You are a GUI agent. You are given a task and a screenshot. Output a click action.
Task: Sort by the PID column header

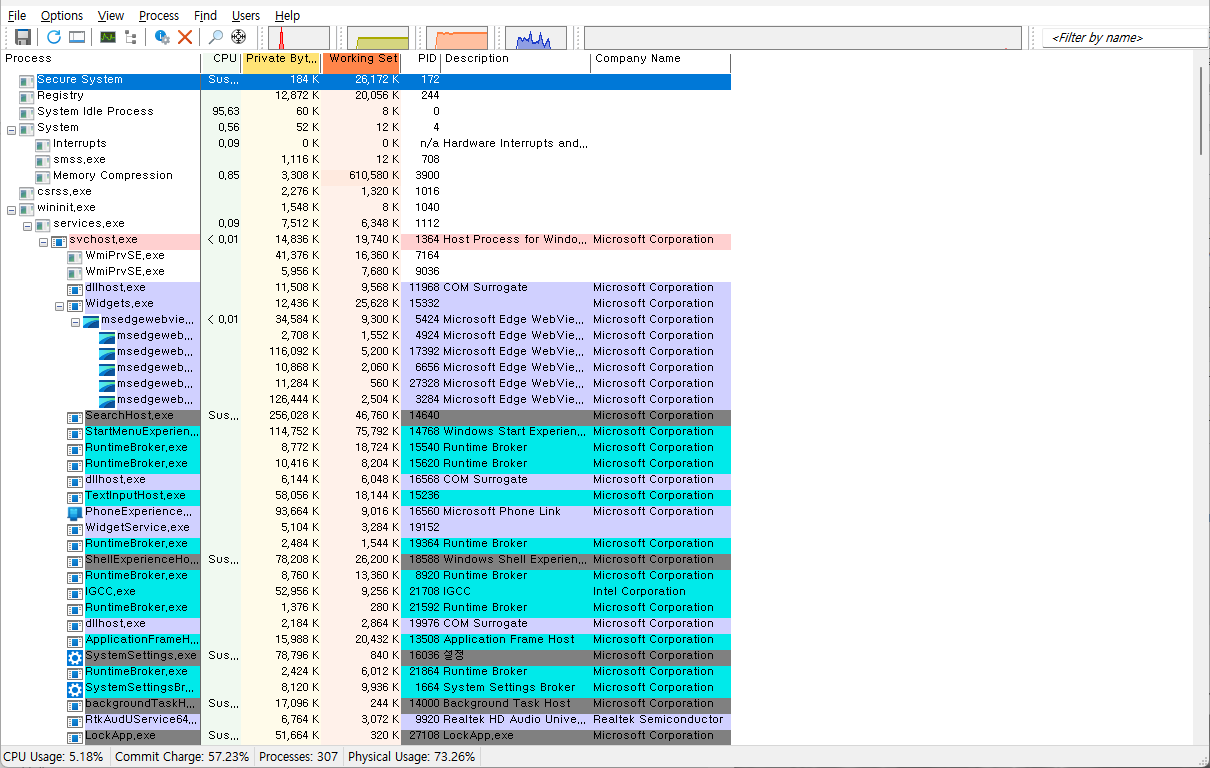pos(421,60)
